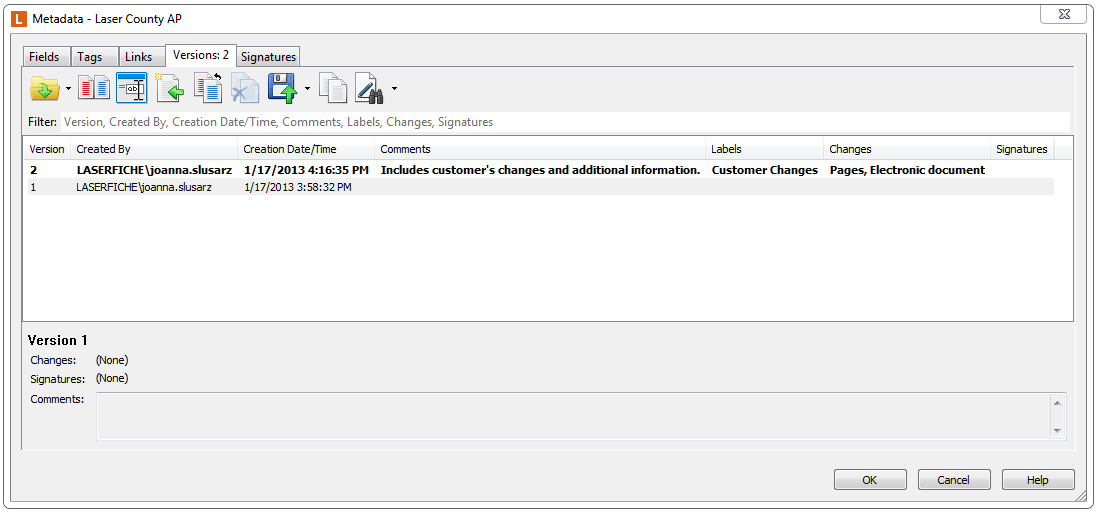
Task: Click the open version folder icon
Action: point(45,89)
